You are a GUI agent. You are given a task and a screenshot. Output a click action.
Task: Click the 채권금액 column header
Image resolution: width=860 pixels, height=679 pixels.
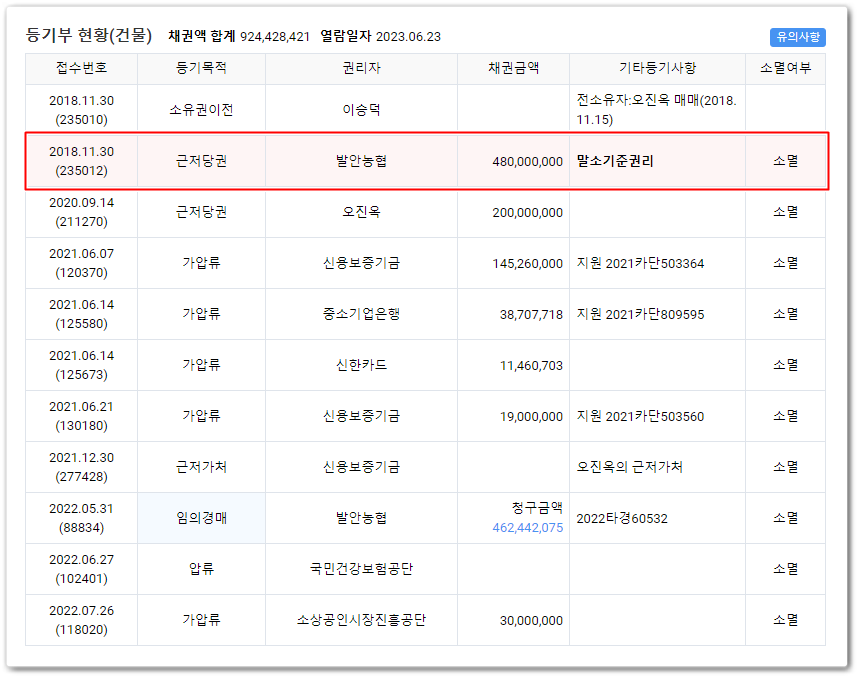513,68
